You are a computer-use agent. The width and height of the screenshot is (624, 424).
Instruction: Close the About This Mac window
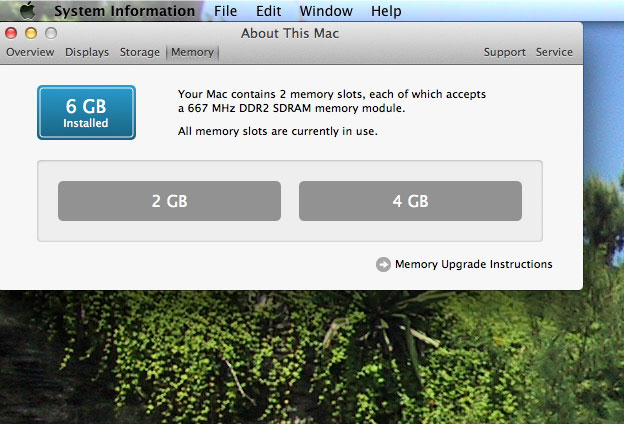click(x=11, y=33)
